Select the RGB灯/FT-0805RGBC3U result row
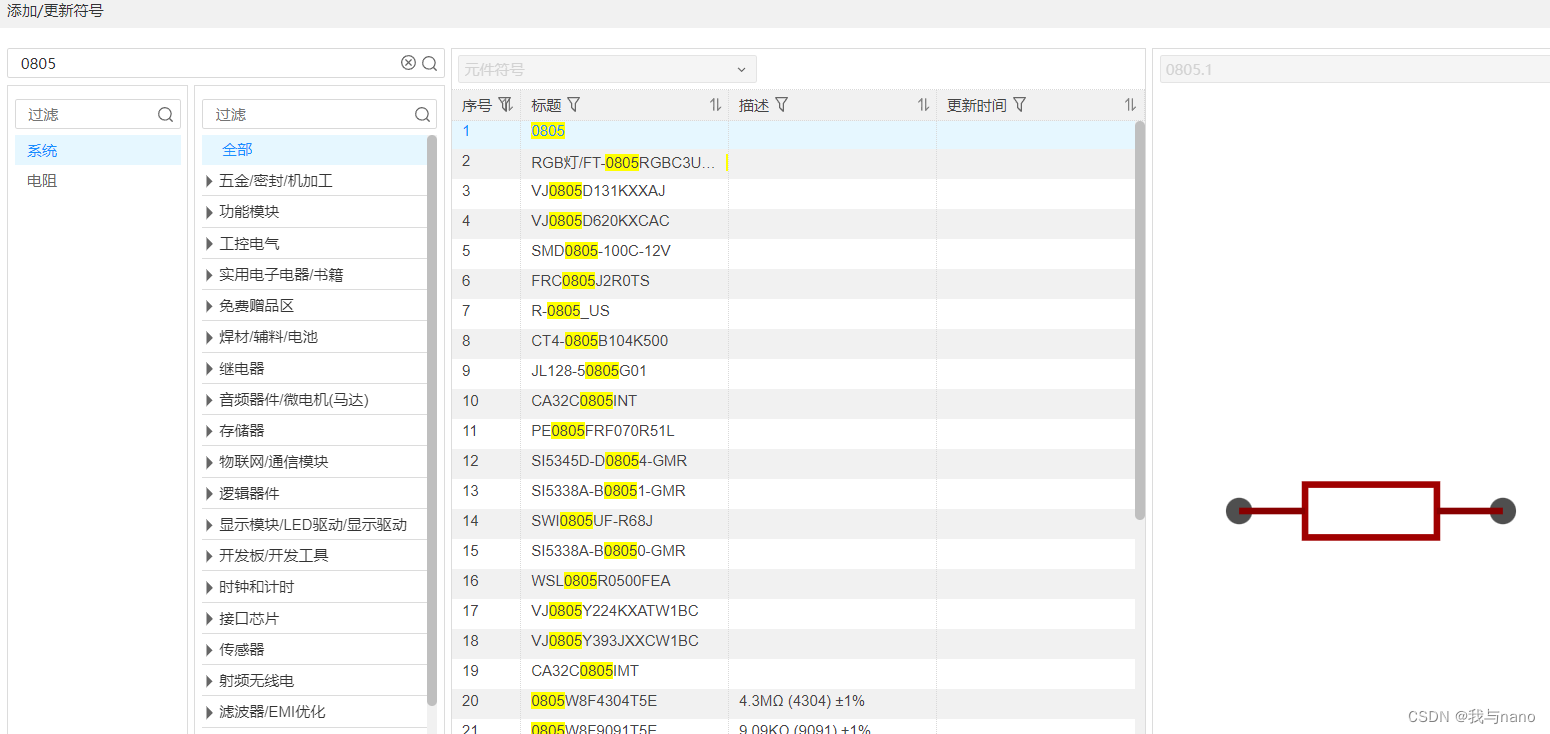Viewport: 1550px width, 734px height. click(793, 164)
